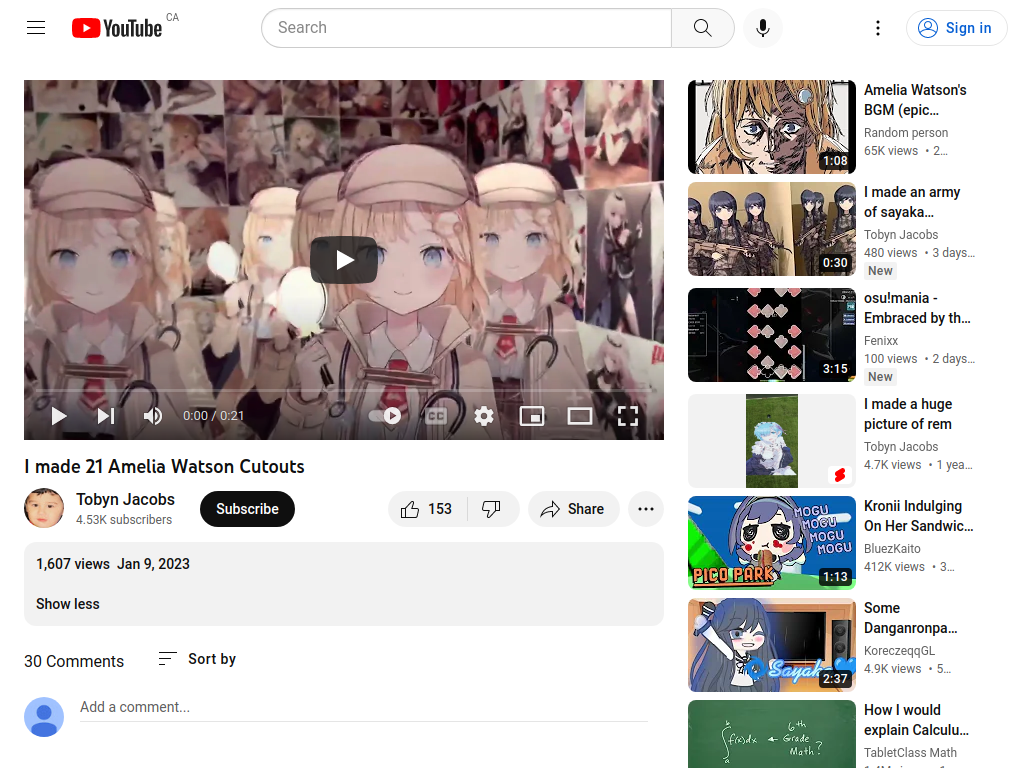
Task: Click the 'Random person' channel name
Action: pyautogui.click(x=906, y=133)
